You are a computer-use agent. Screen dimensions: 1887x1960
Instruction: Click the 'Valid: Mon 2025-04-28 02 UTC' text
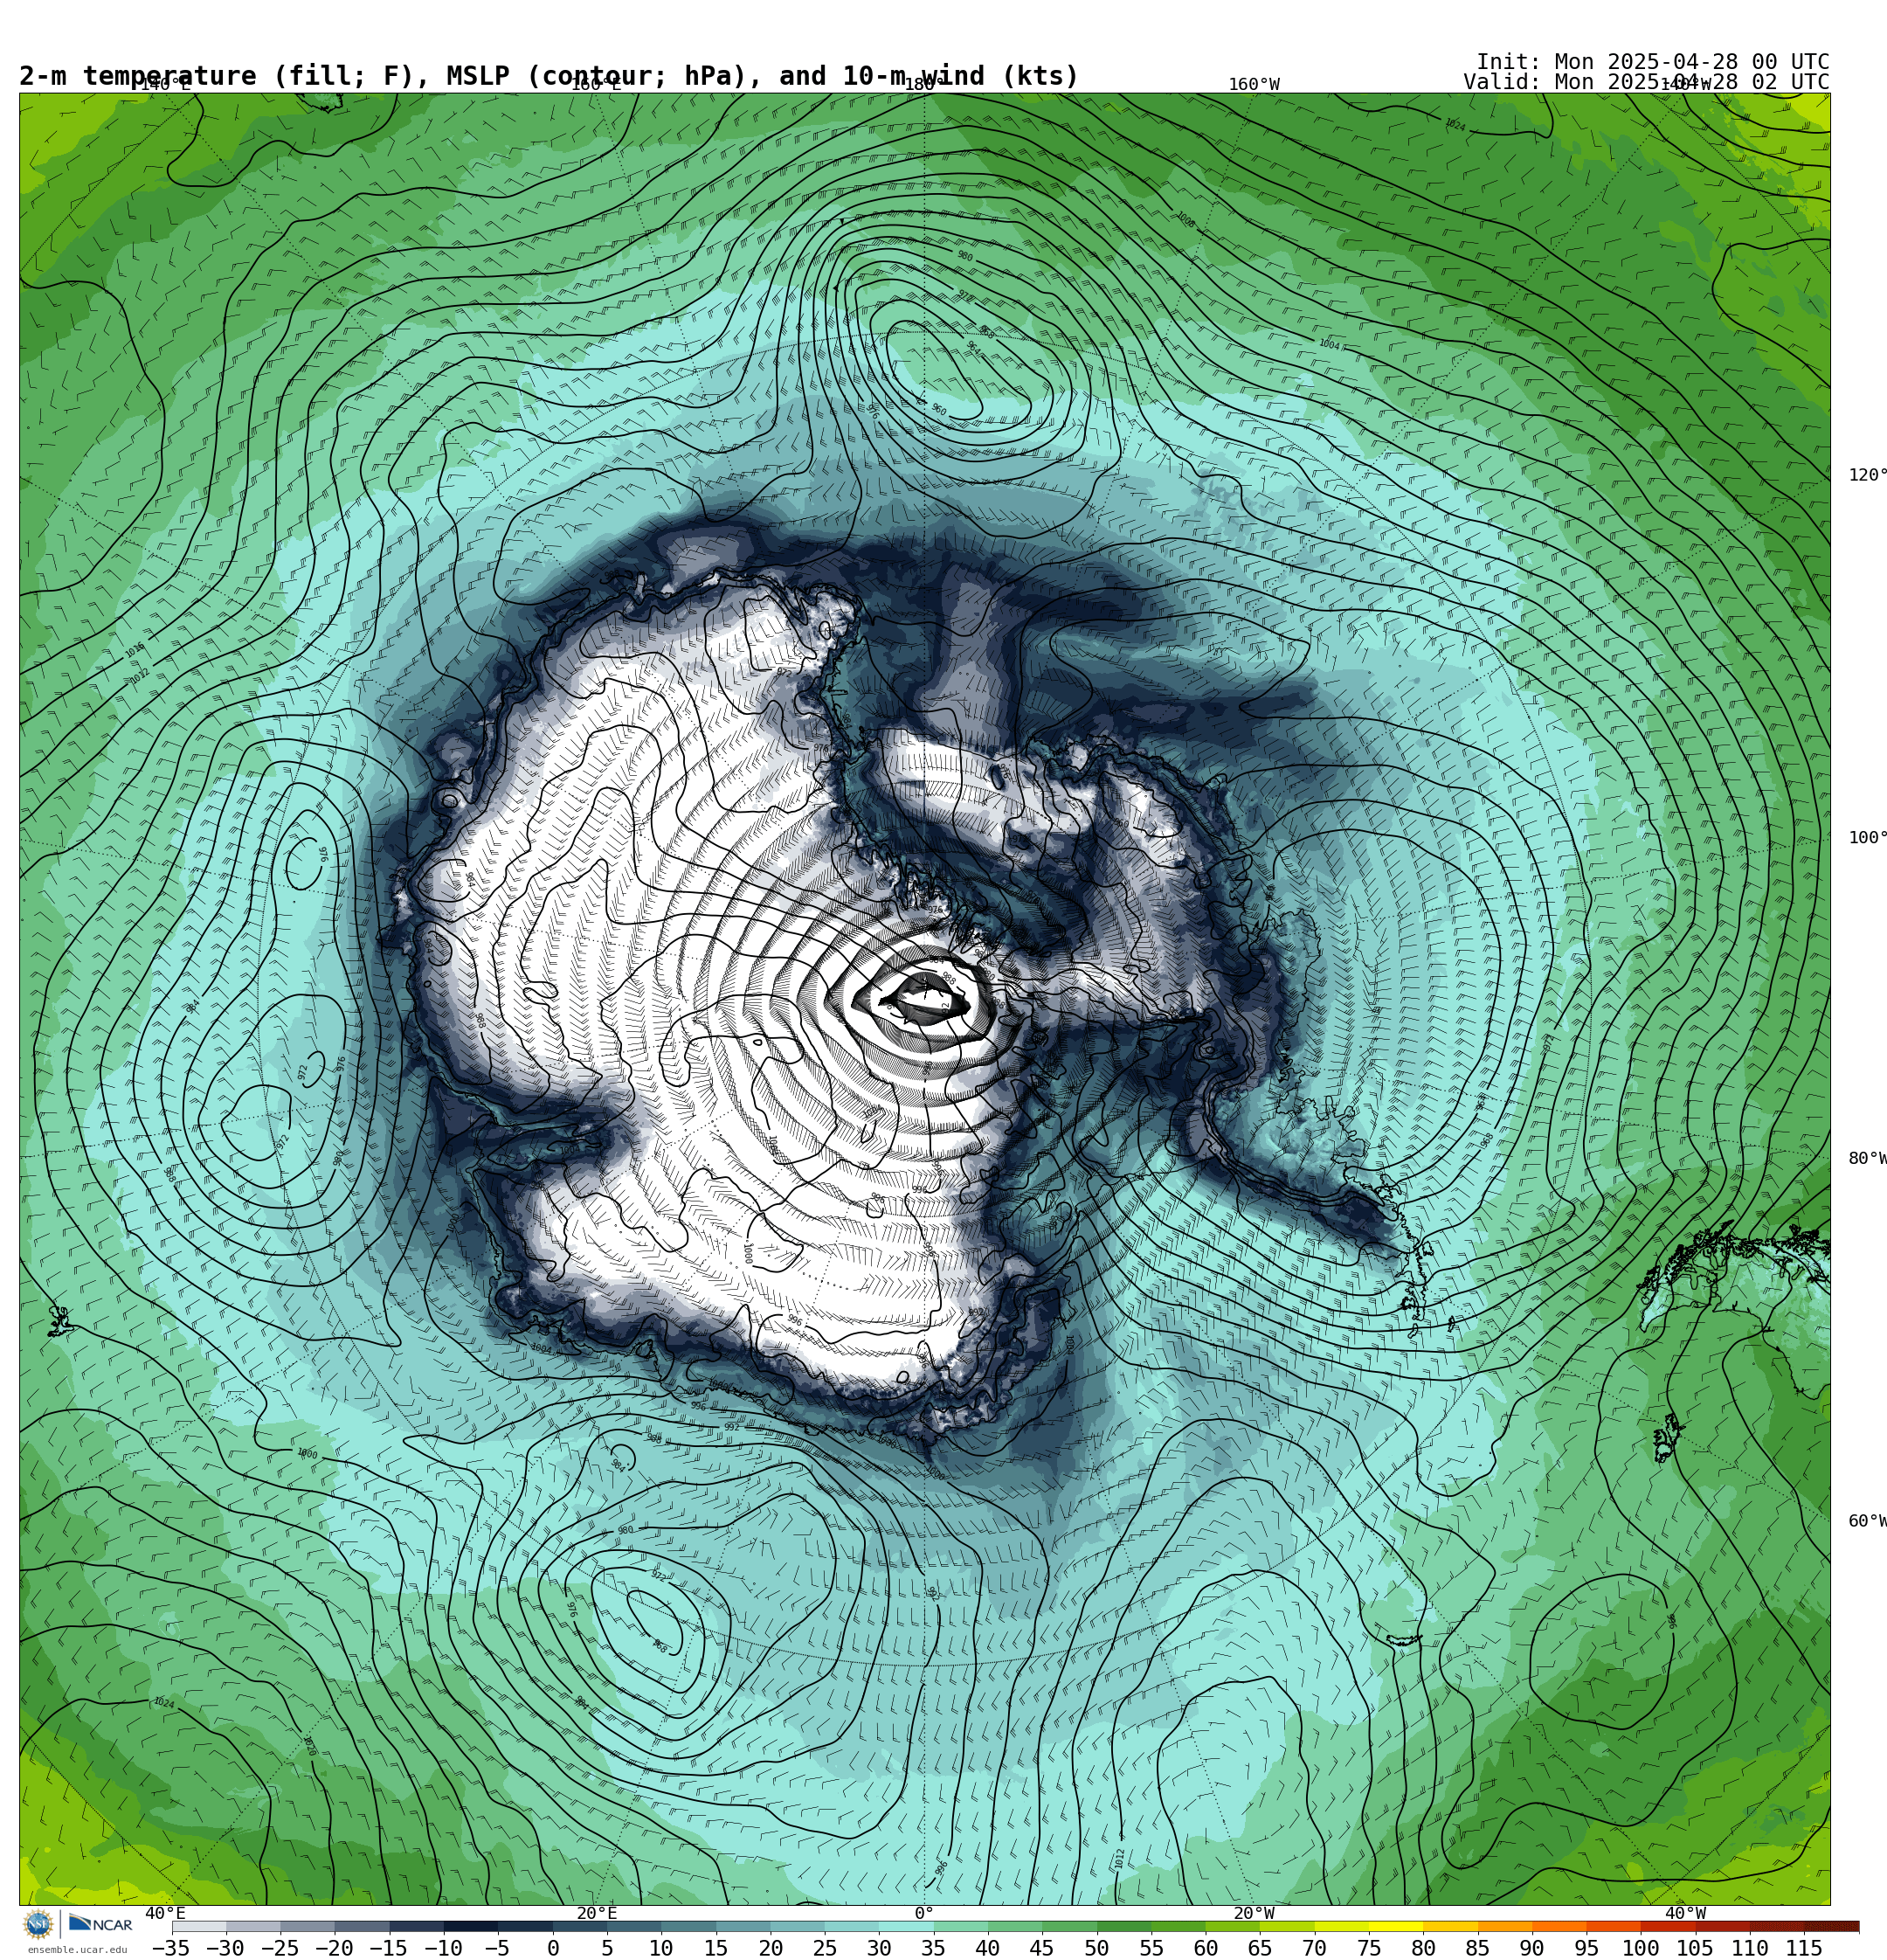point(1646,82)
